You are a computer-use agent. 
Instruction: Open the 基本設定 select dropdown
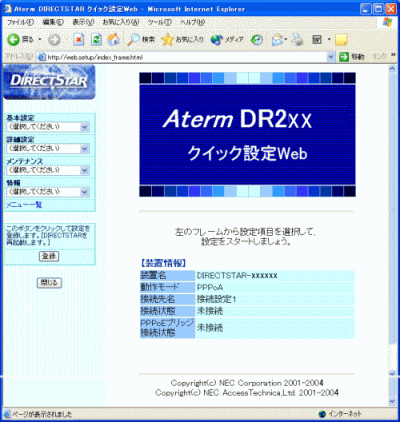(48, 127)
